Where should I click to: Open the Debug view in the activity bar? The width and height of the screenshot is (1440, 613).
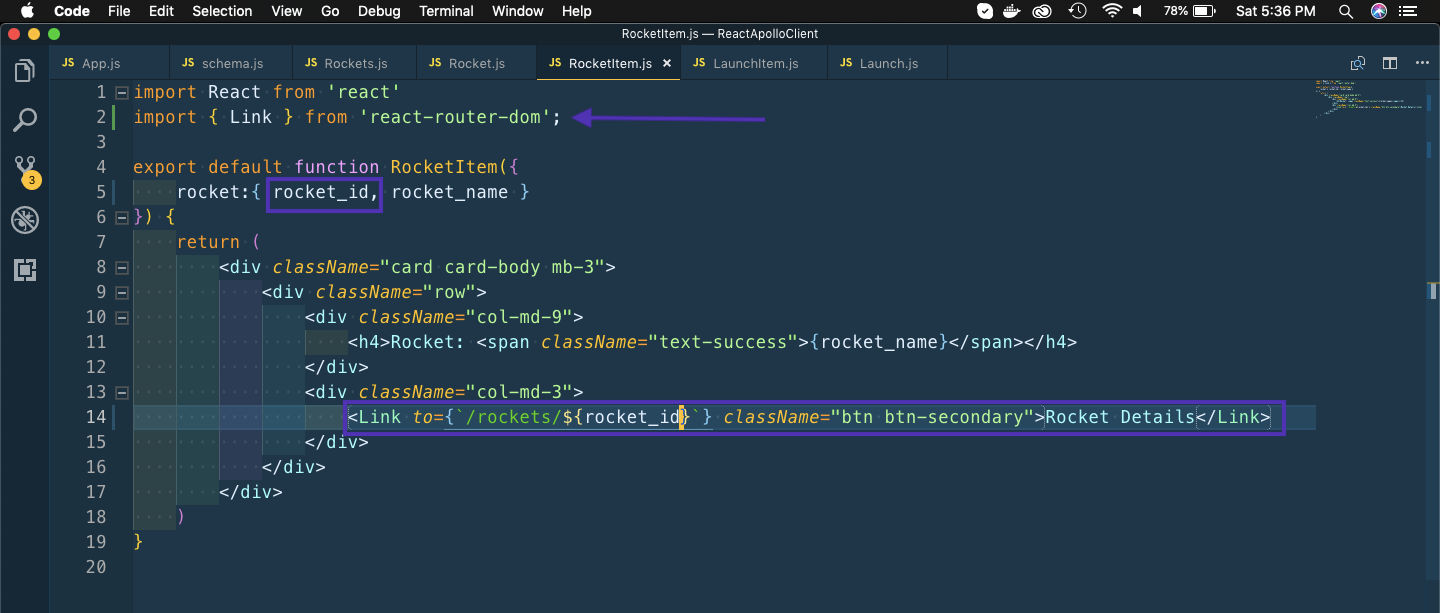[25, 220]
